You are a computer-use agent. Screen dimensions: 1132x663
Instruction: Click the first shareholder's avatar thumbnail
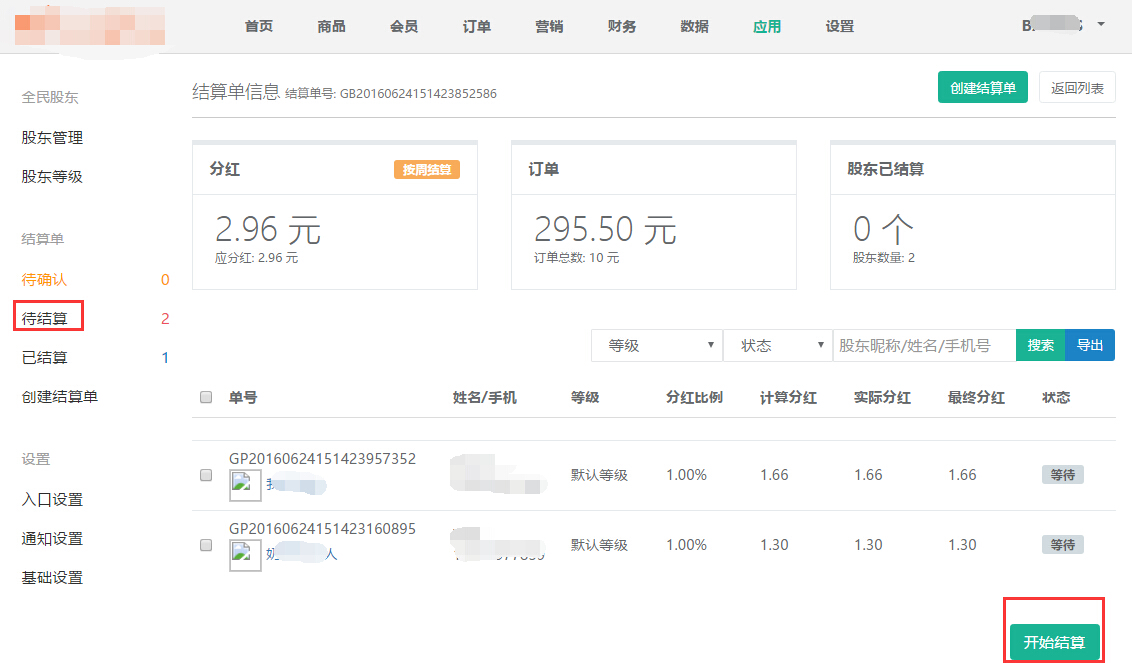pos(245,486)
